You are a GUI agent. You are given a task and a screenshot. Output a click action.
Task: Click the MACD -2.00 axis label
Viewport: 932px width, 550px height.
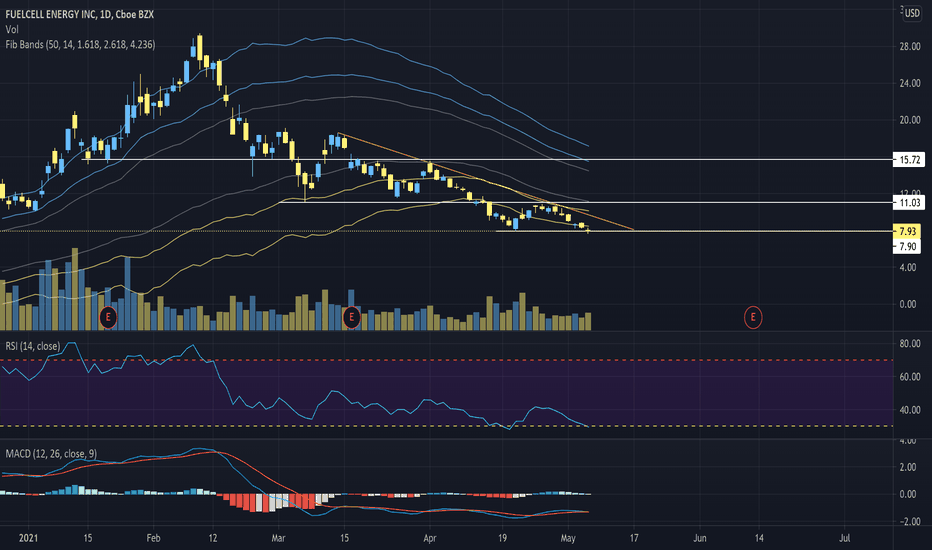click(x=908, y=521)
